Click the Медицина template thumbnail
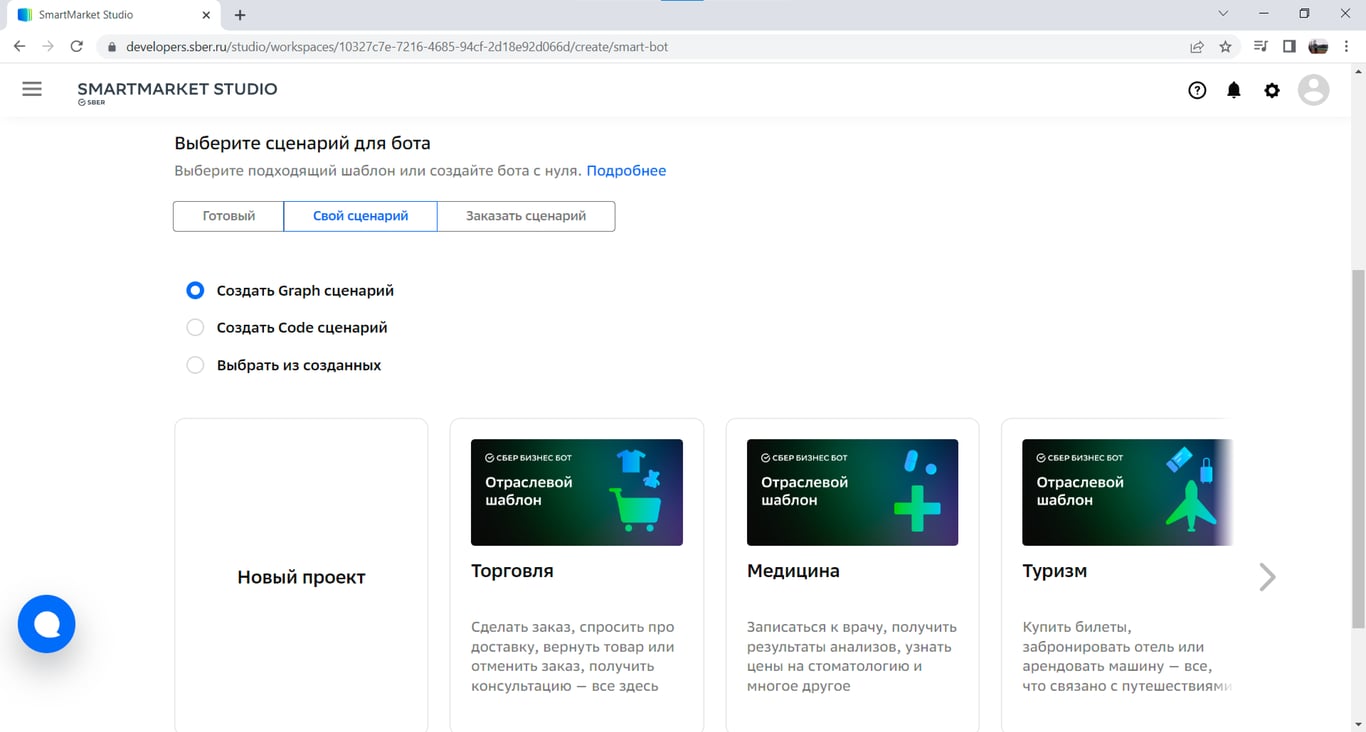The image size is (1366, 732). pyautogui.click(x=852, y=492)
